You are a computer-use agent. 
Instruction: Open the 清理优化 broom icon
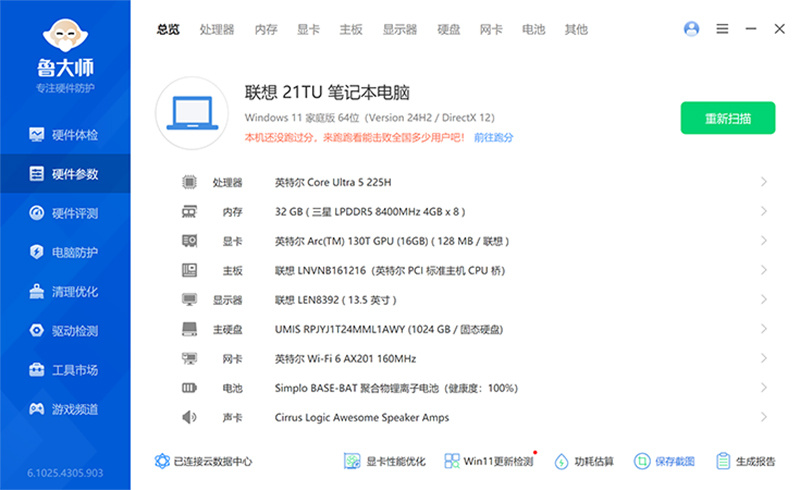point(36,291)
